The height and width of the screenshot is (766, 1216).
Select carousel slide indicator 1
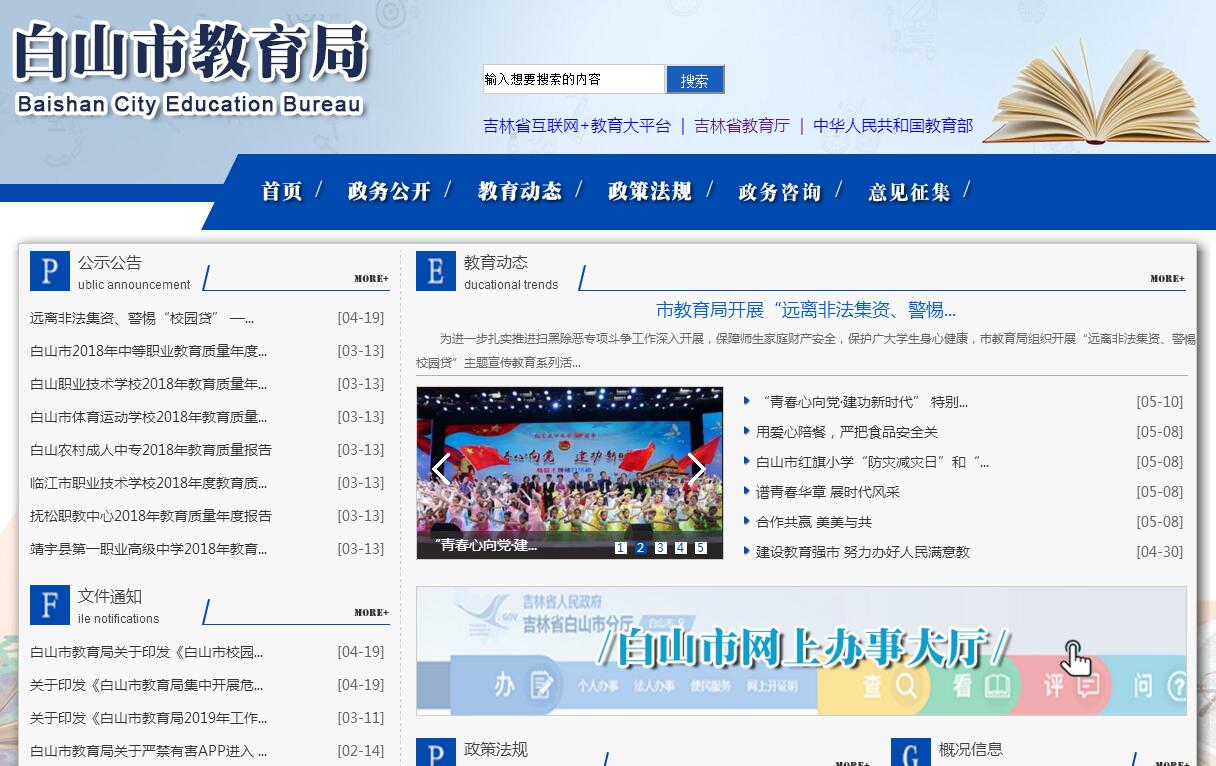[620, 548]
